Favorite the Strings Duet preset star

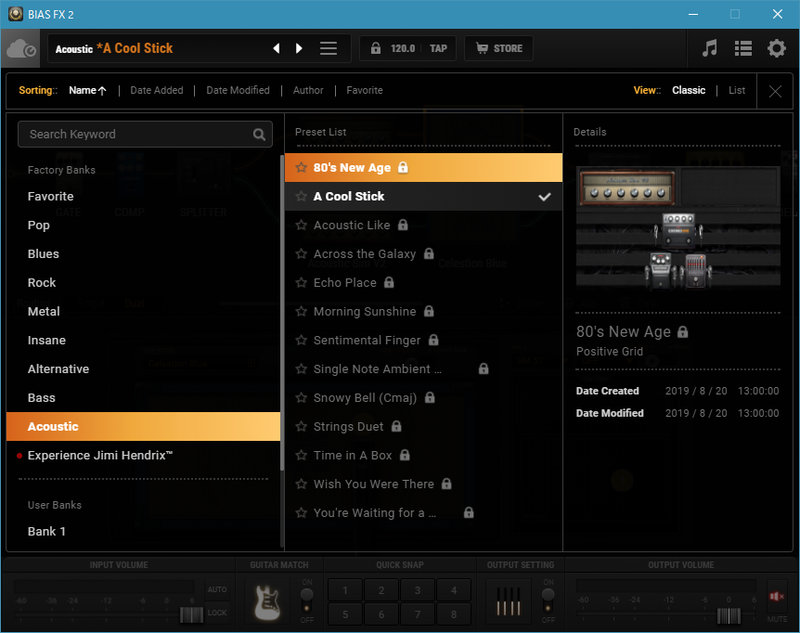pos(302,426)
